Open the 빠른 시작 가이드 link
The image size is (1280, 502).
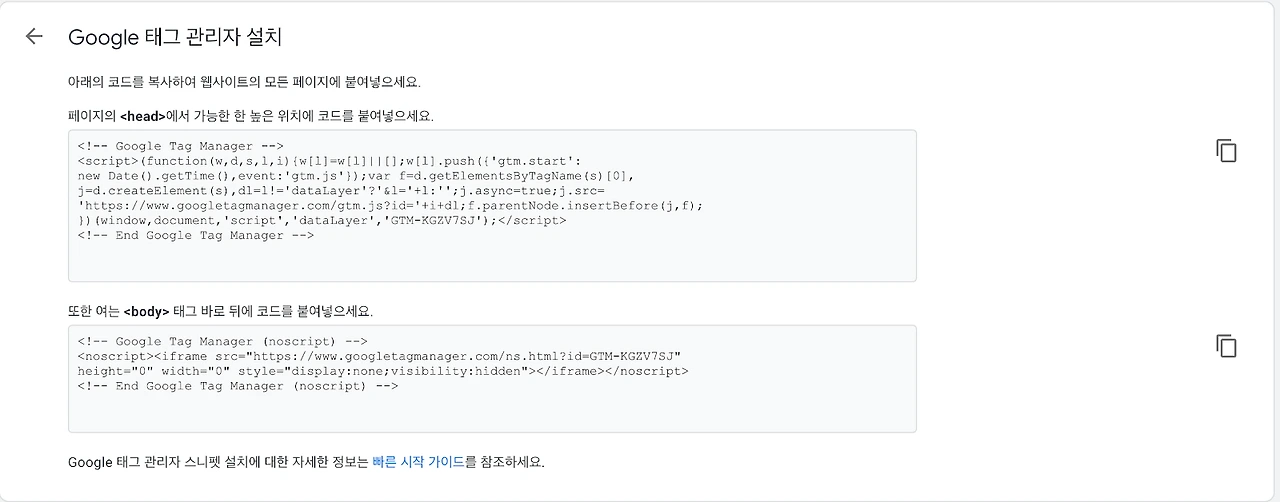click(x=418, y=462)
